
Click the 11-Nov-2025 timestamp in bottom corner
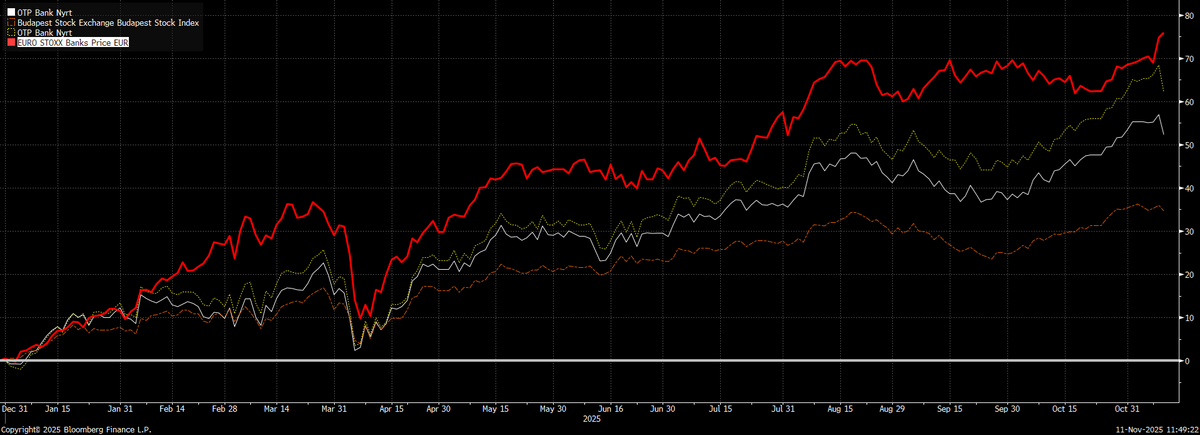[x=1156, y=428]
